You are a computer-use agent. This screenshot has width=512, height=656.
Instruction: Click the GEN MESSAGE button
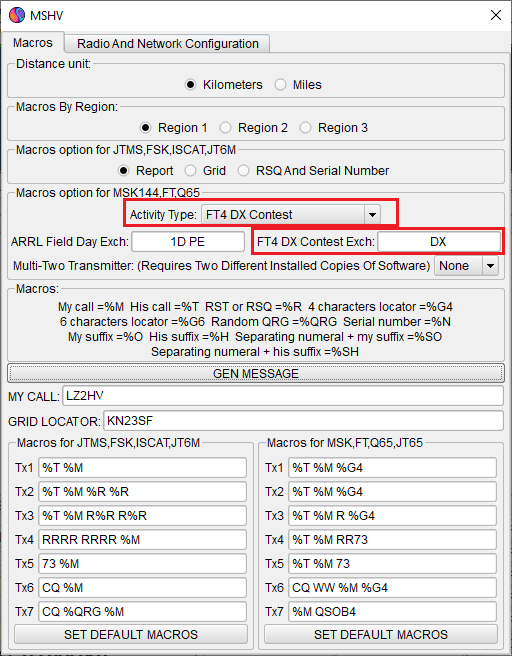pos(256,373)
